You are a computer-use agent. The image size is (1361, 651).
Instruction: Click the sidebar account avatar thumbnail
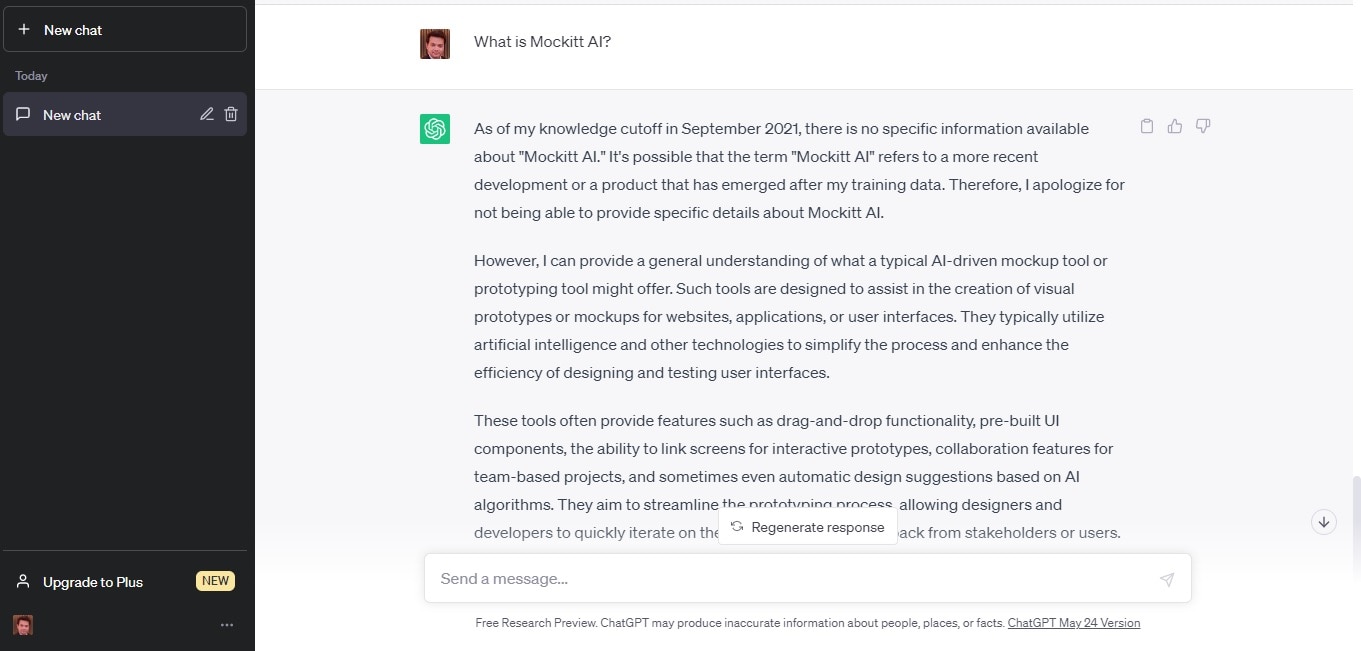pyautogui.click(x=23, y=625)
